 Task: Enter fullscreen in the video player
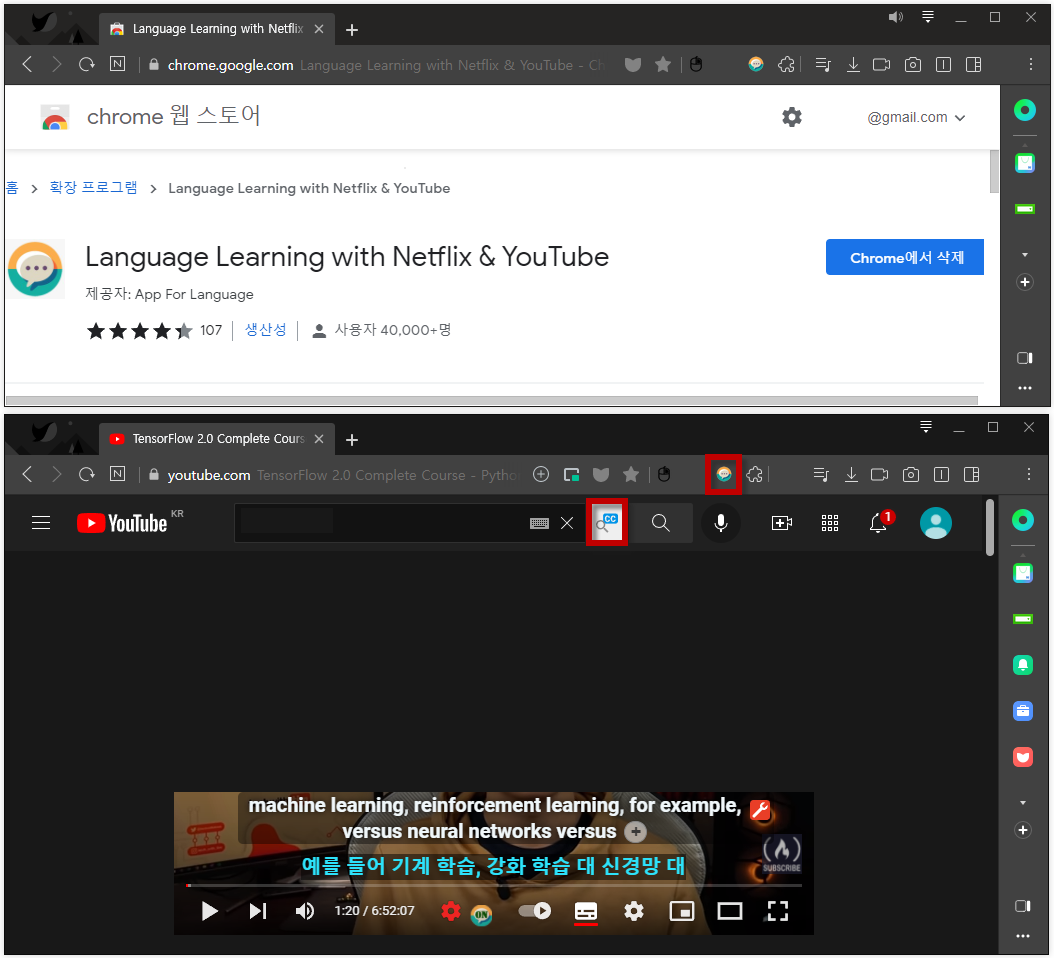coord(777,911)
